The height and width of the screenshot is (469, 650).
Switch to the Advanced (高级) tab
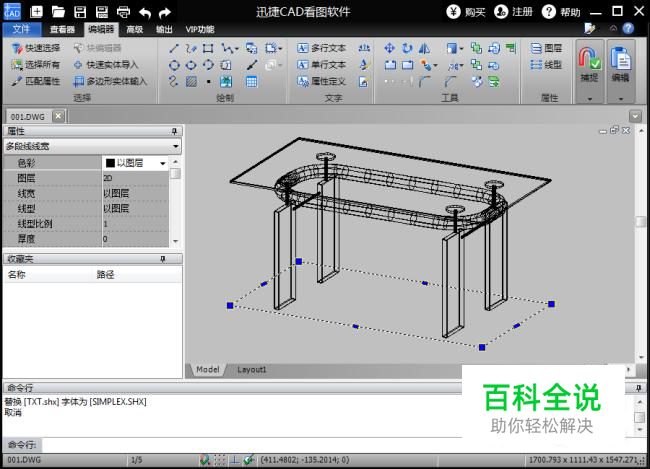(135, 29)
